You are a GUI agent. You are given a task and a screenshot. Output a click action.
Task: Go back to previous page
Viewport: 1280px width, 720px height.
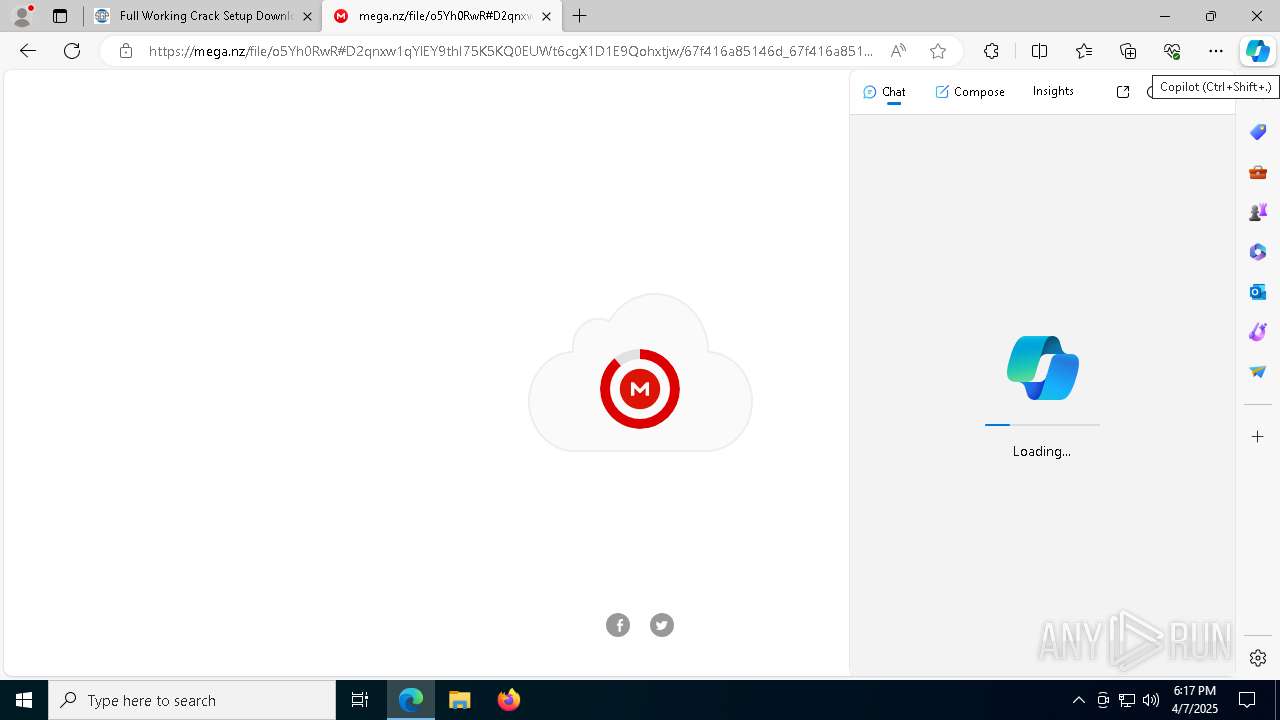28,51
